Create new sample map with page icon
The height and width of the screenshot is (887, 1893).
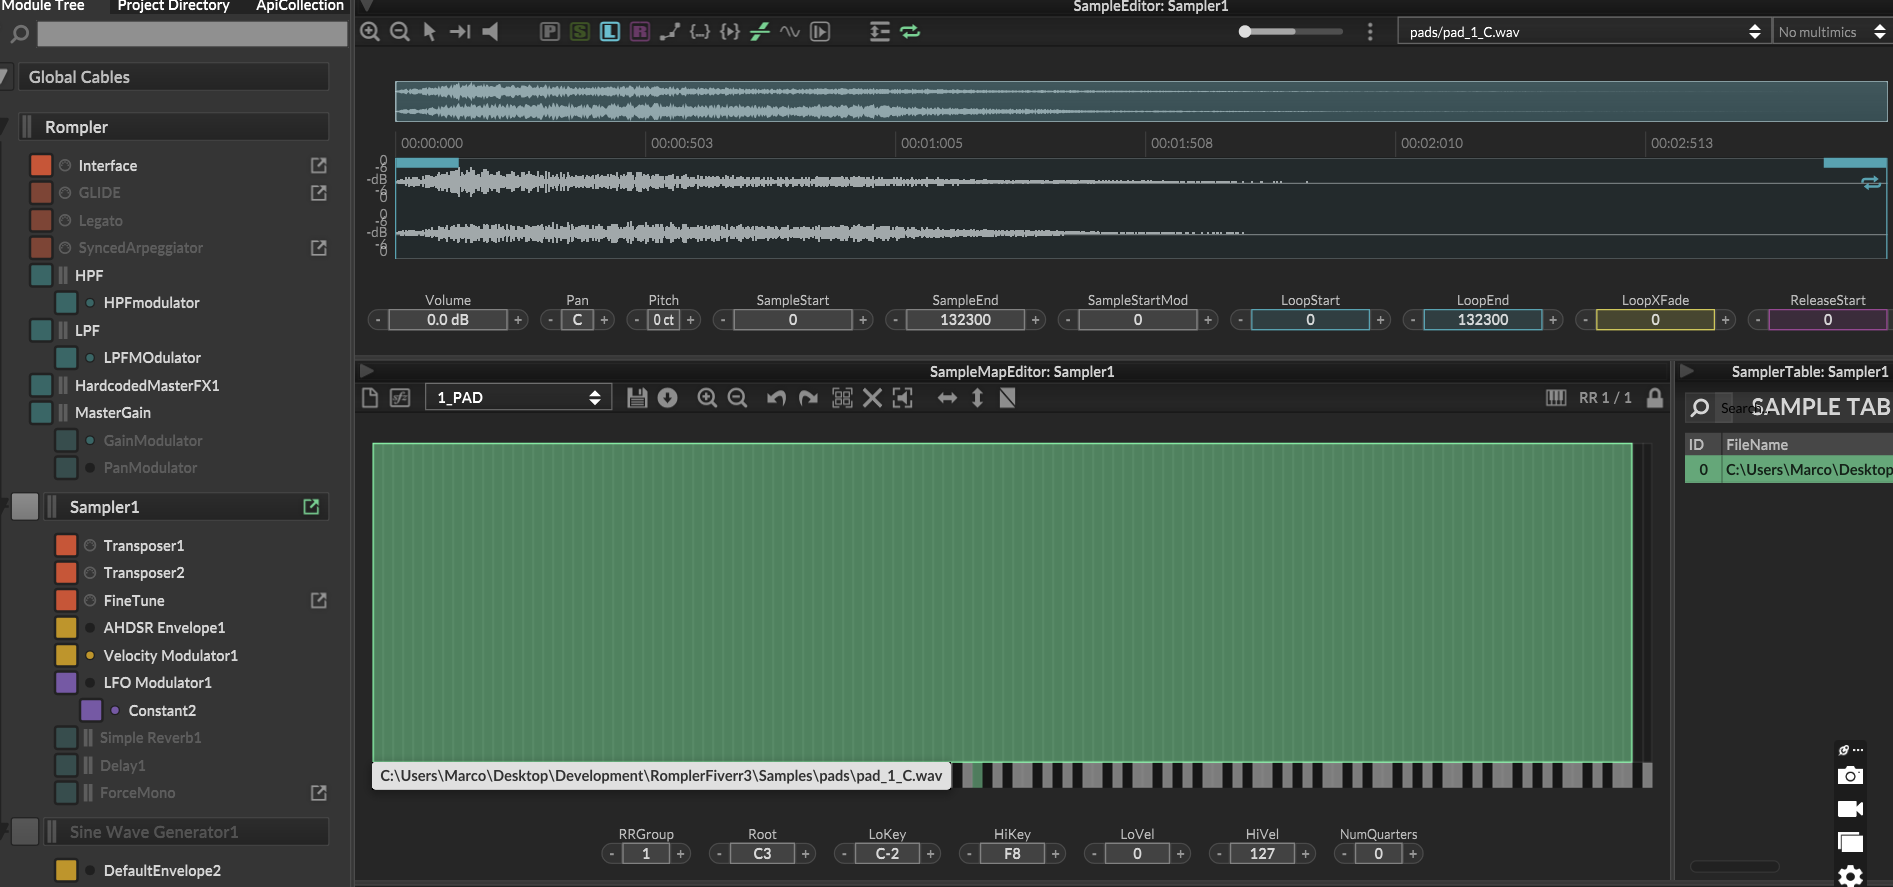370,398
